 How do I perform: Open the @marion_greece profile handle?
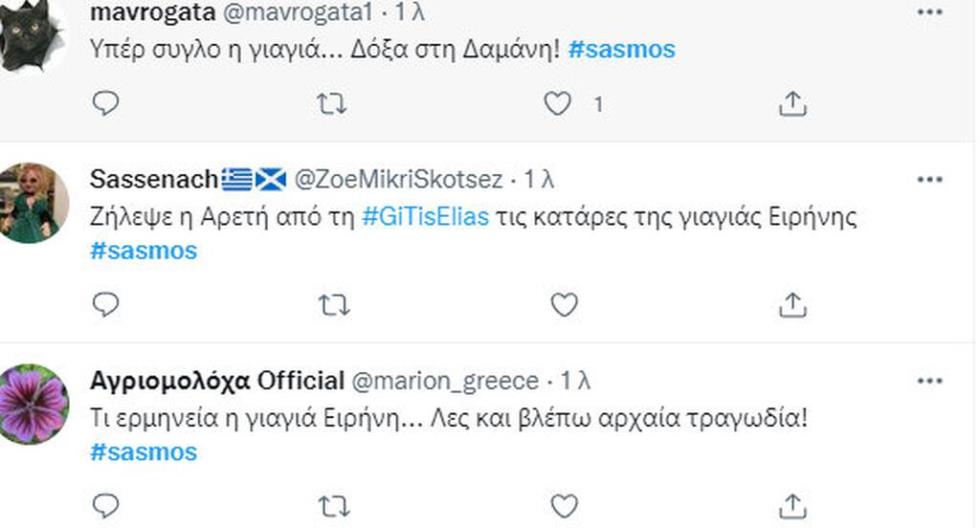(x=446, y=381)
